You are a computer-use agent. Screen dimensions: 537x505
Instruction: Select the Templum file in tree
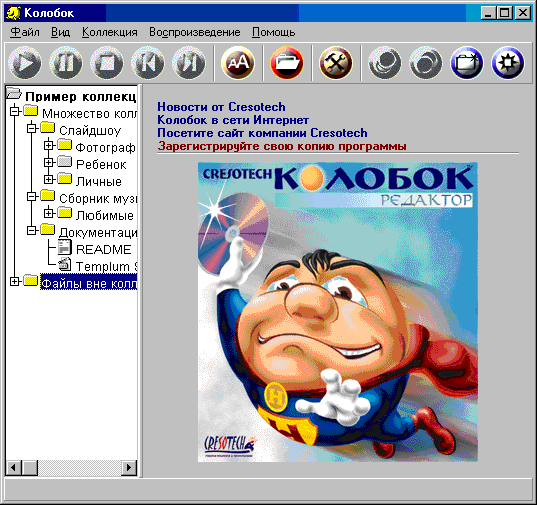(x=106, y=266)
